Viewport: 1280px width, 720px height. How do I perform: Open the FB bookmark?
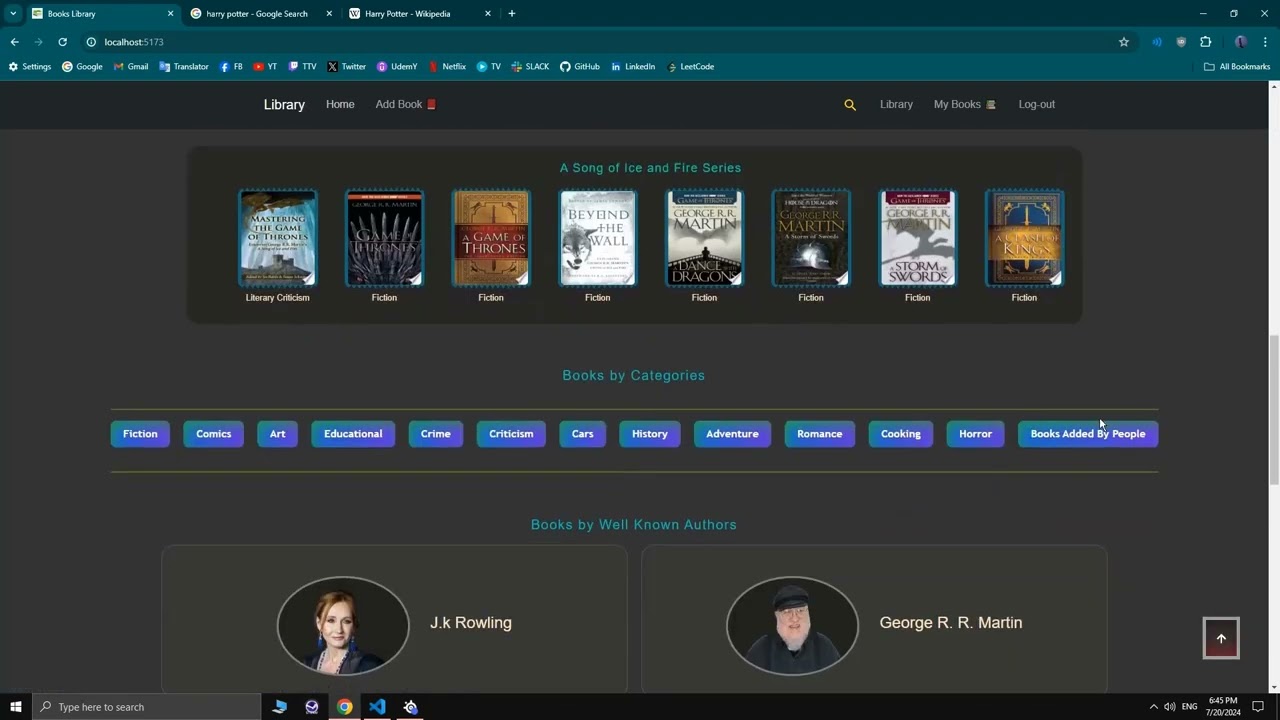point(231,67)
